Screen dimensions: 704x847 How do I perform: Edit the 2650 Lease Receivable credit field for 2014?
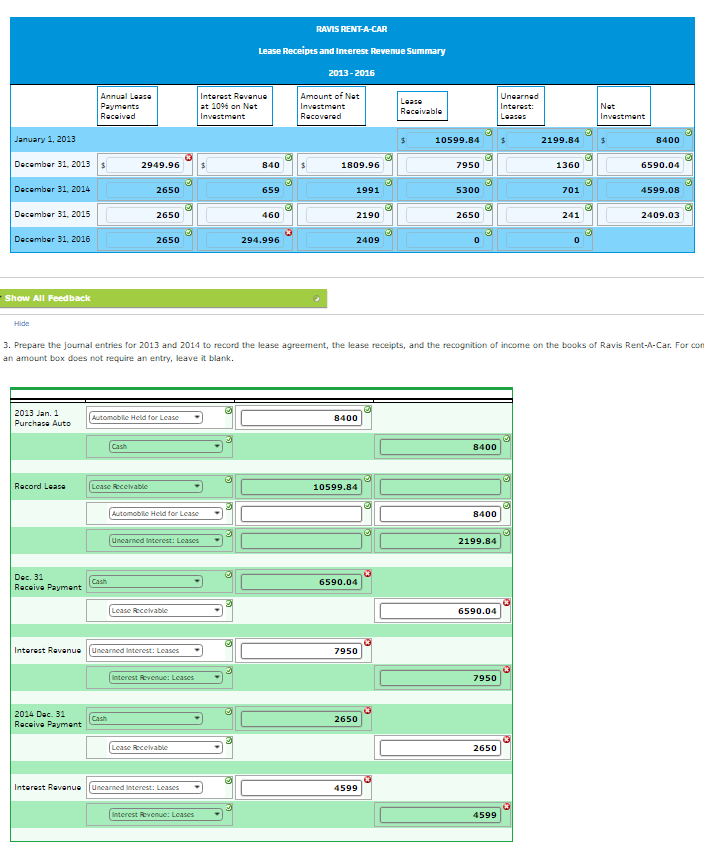click(x=440, y=748)
